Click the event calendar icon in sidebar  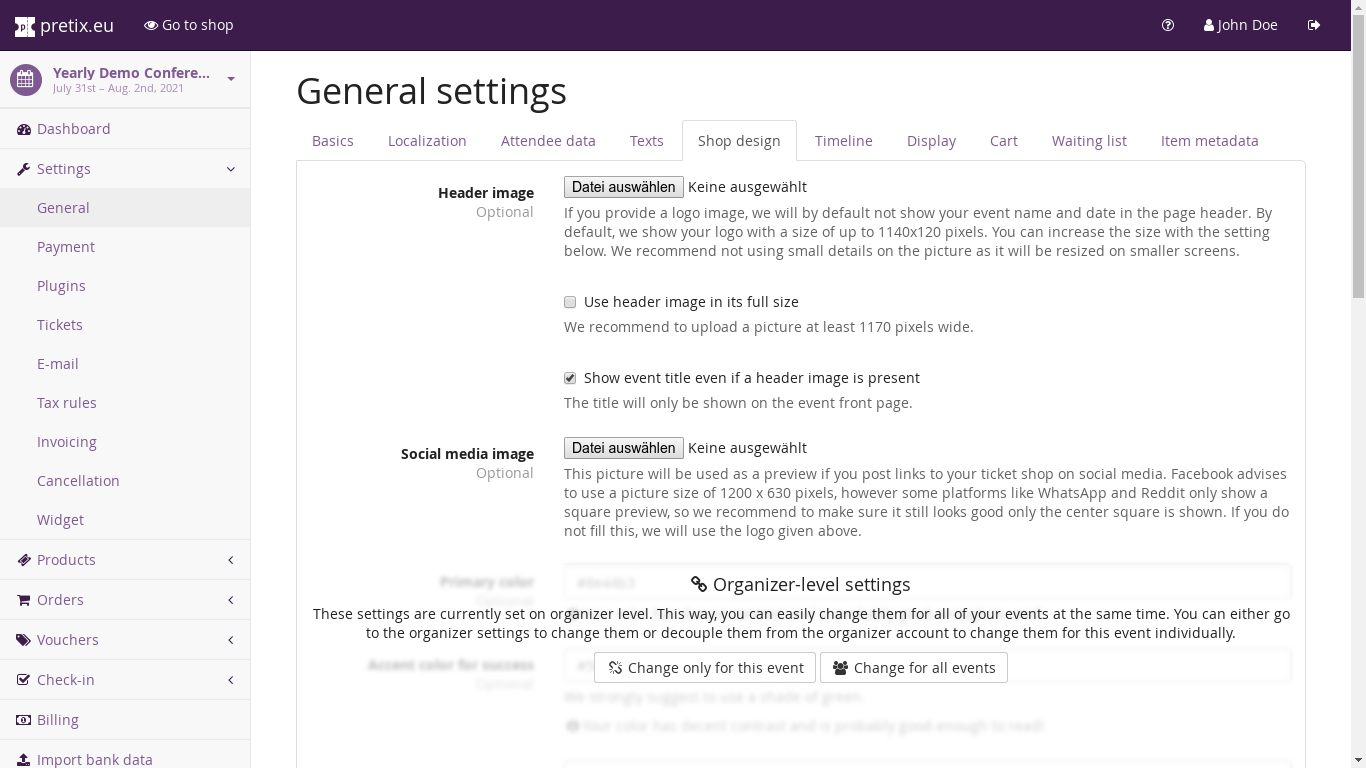tap(26, 80)
